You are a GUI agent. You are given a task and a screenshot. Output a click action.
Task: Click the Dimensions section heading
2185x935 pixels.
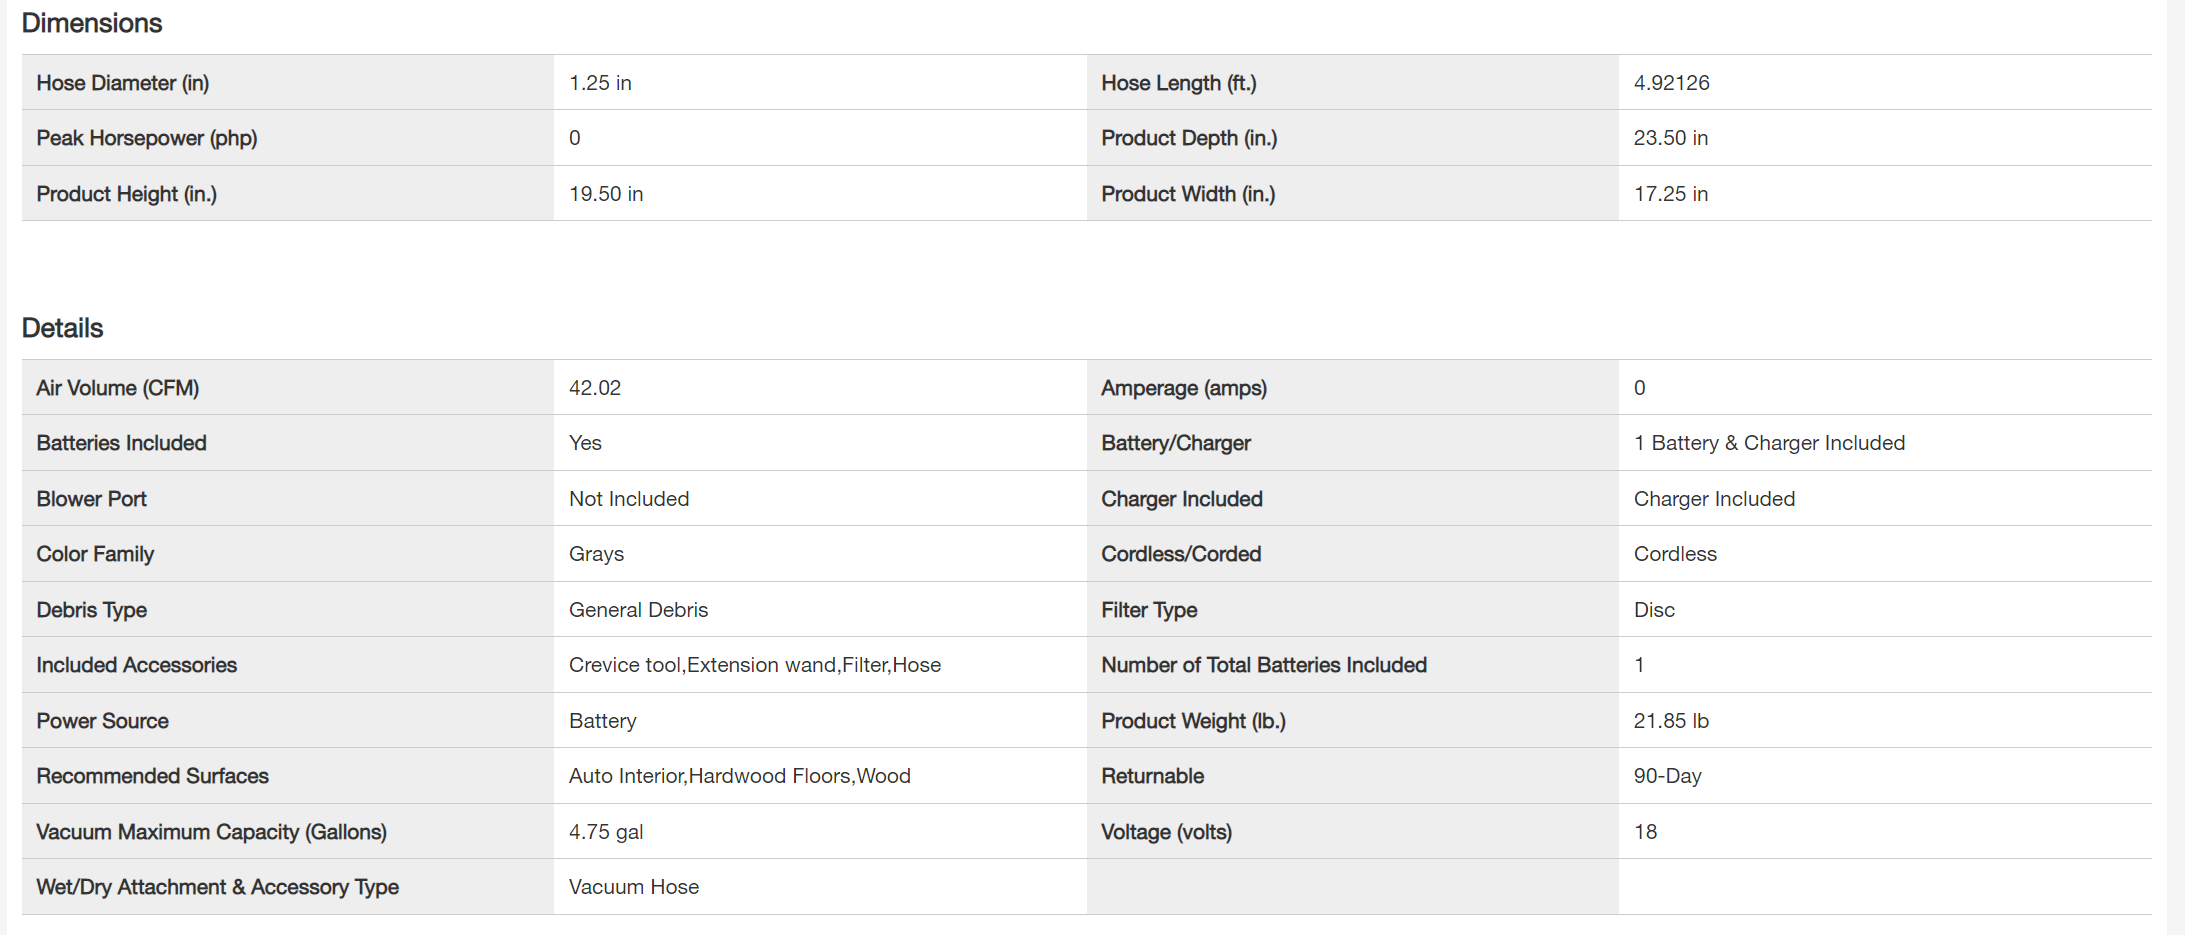coord(92,23)
